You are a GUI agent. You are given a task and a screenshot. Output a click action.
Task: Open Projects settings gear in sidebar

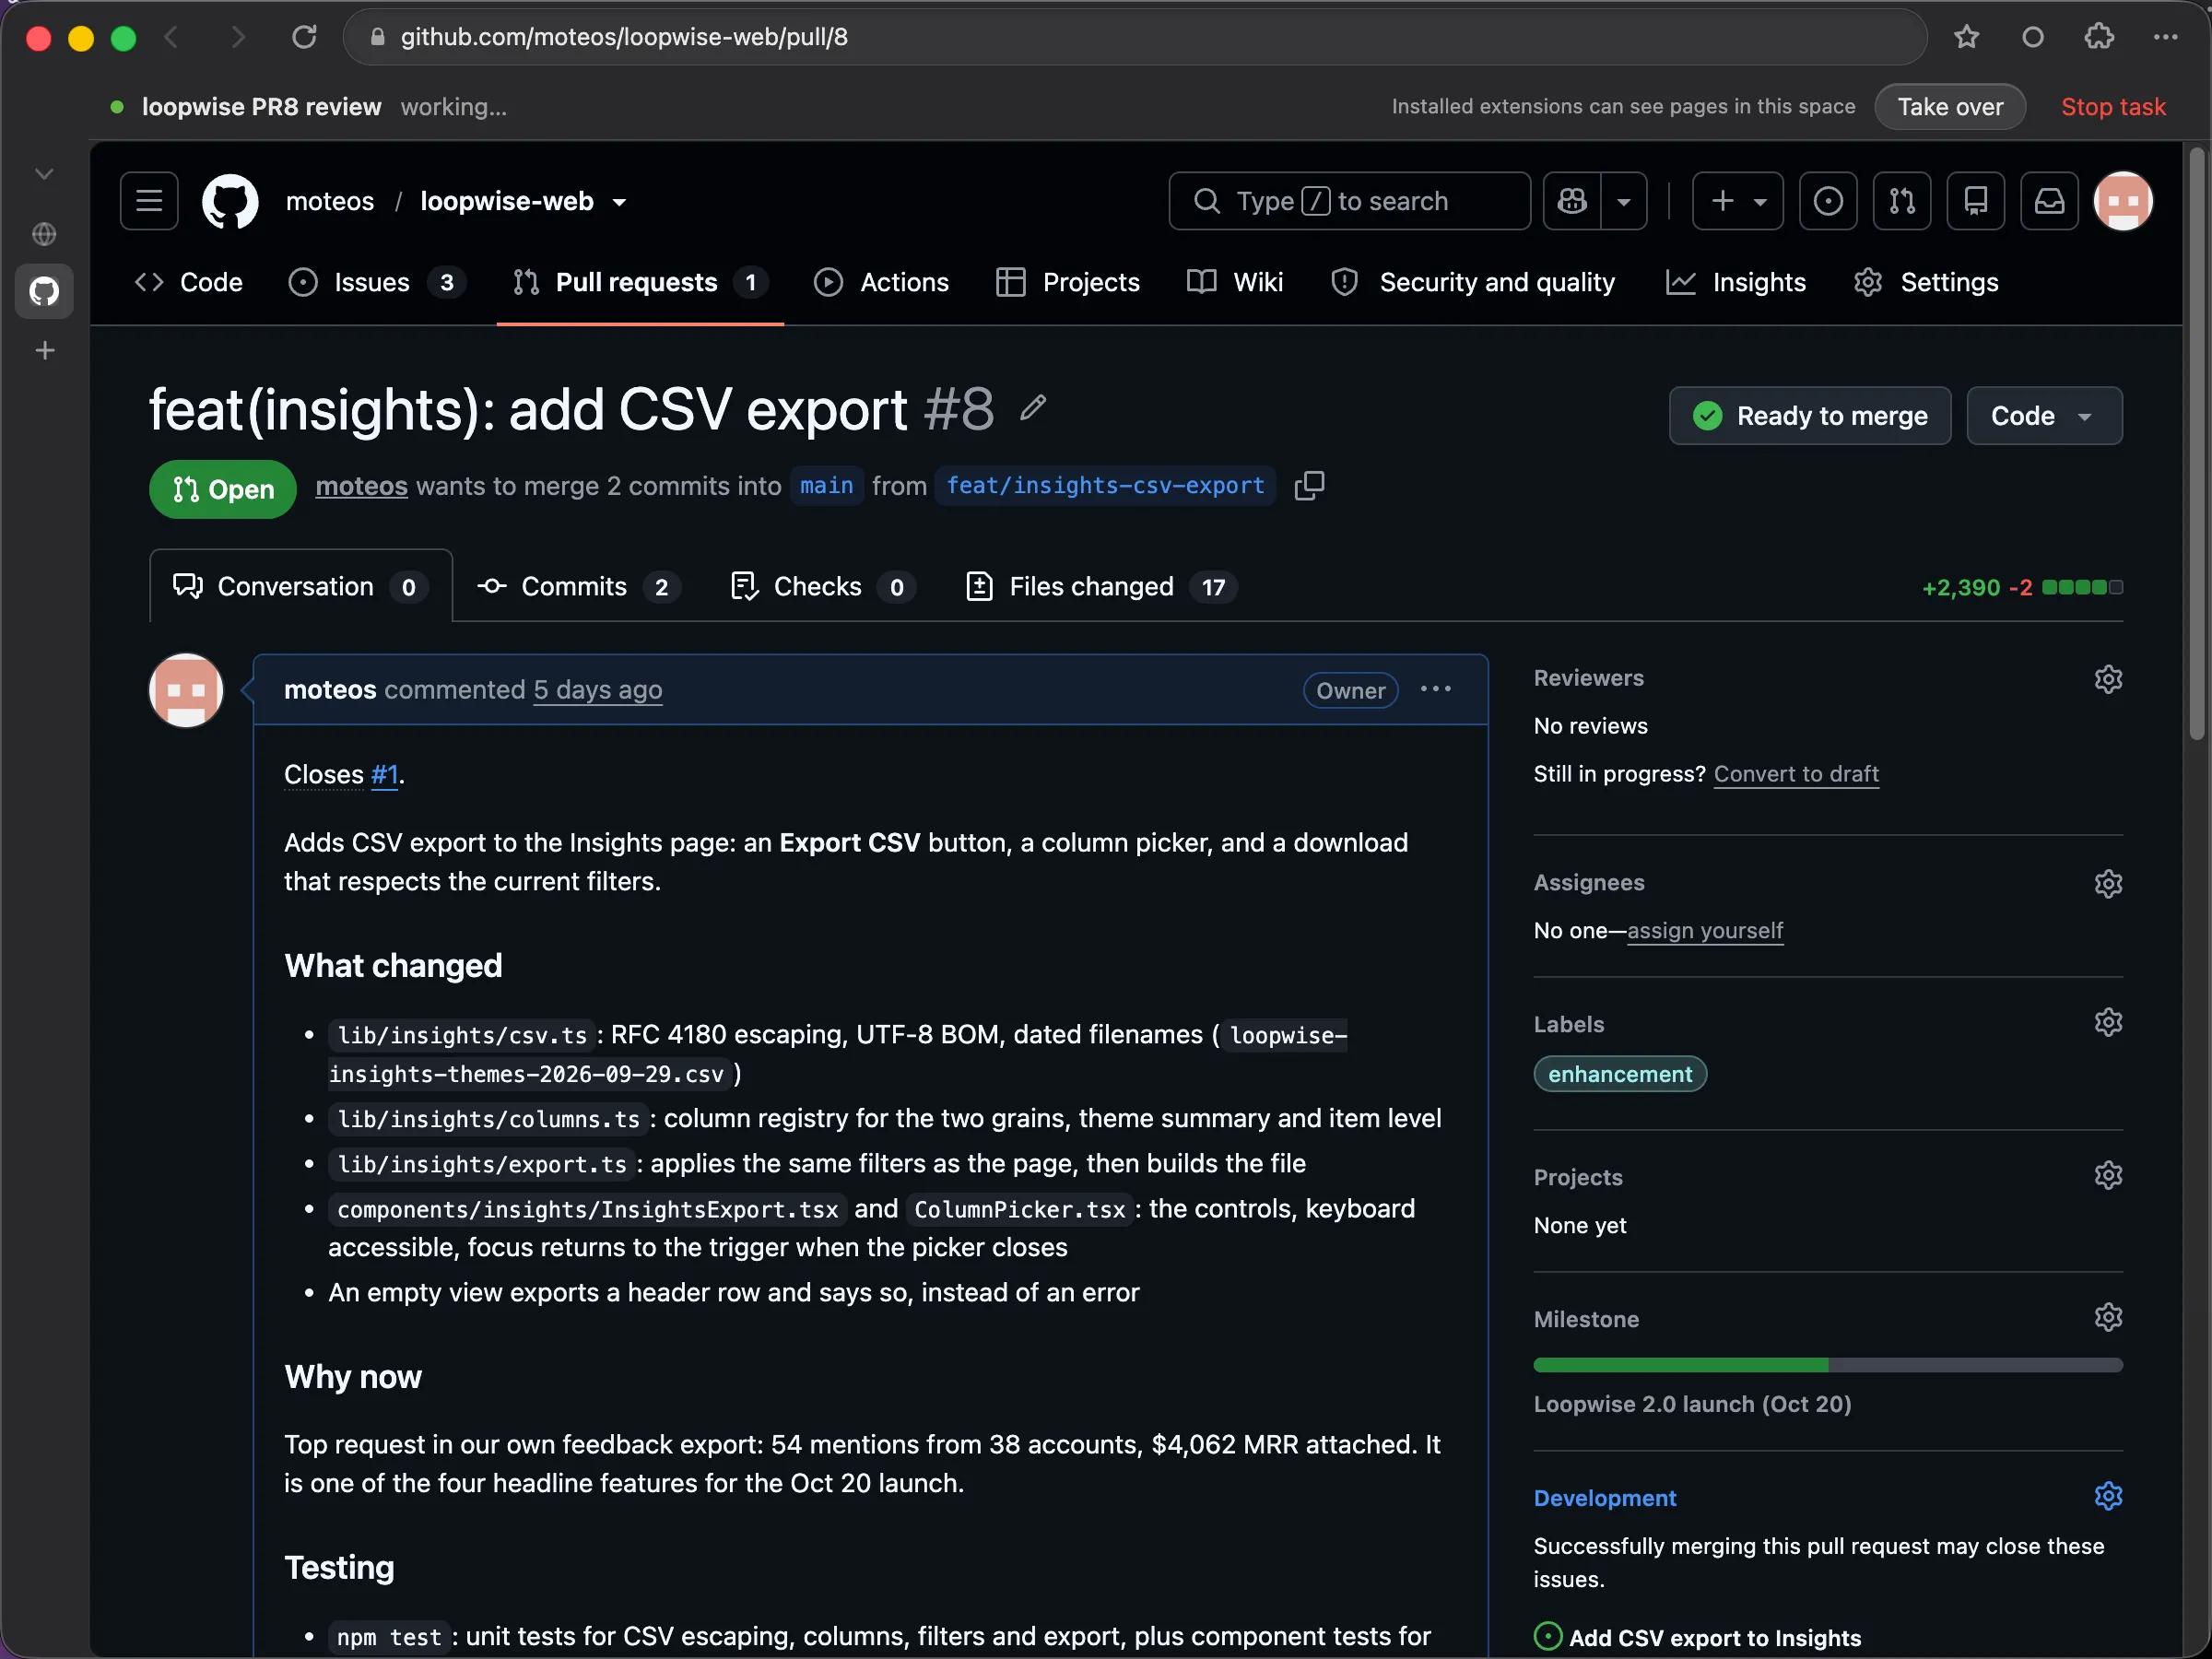[2108, 1175]
